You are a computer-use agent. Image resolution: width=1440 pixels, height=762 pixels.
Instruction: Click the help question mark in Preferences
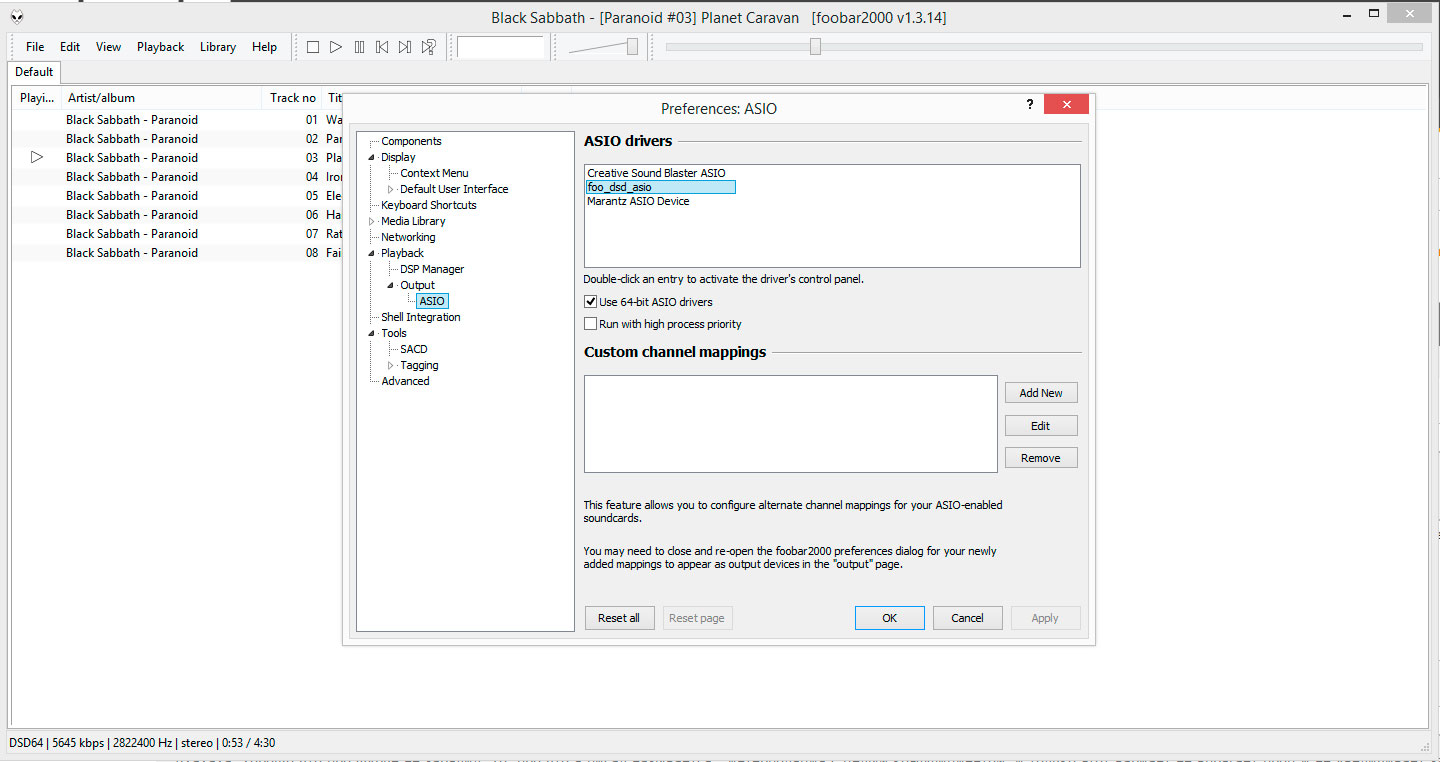tap(1030, 105)
